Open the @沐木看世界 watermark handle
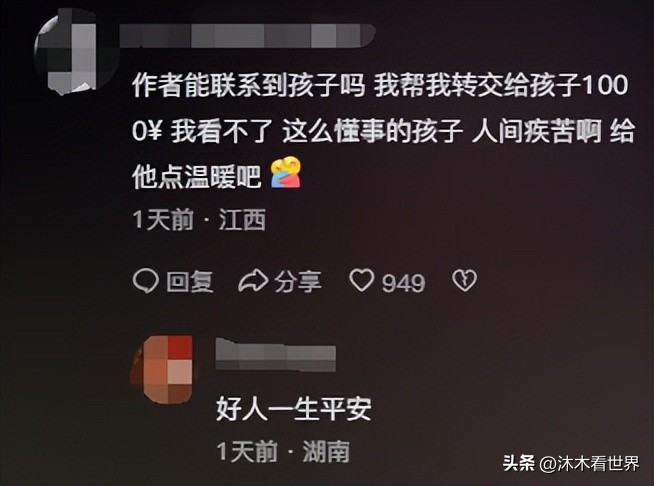The height and width of the screenshot is (486, 654). point(589,463)
